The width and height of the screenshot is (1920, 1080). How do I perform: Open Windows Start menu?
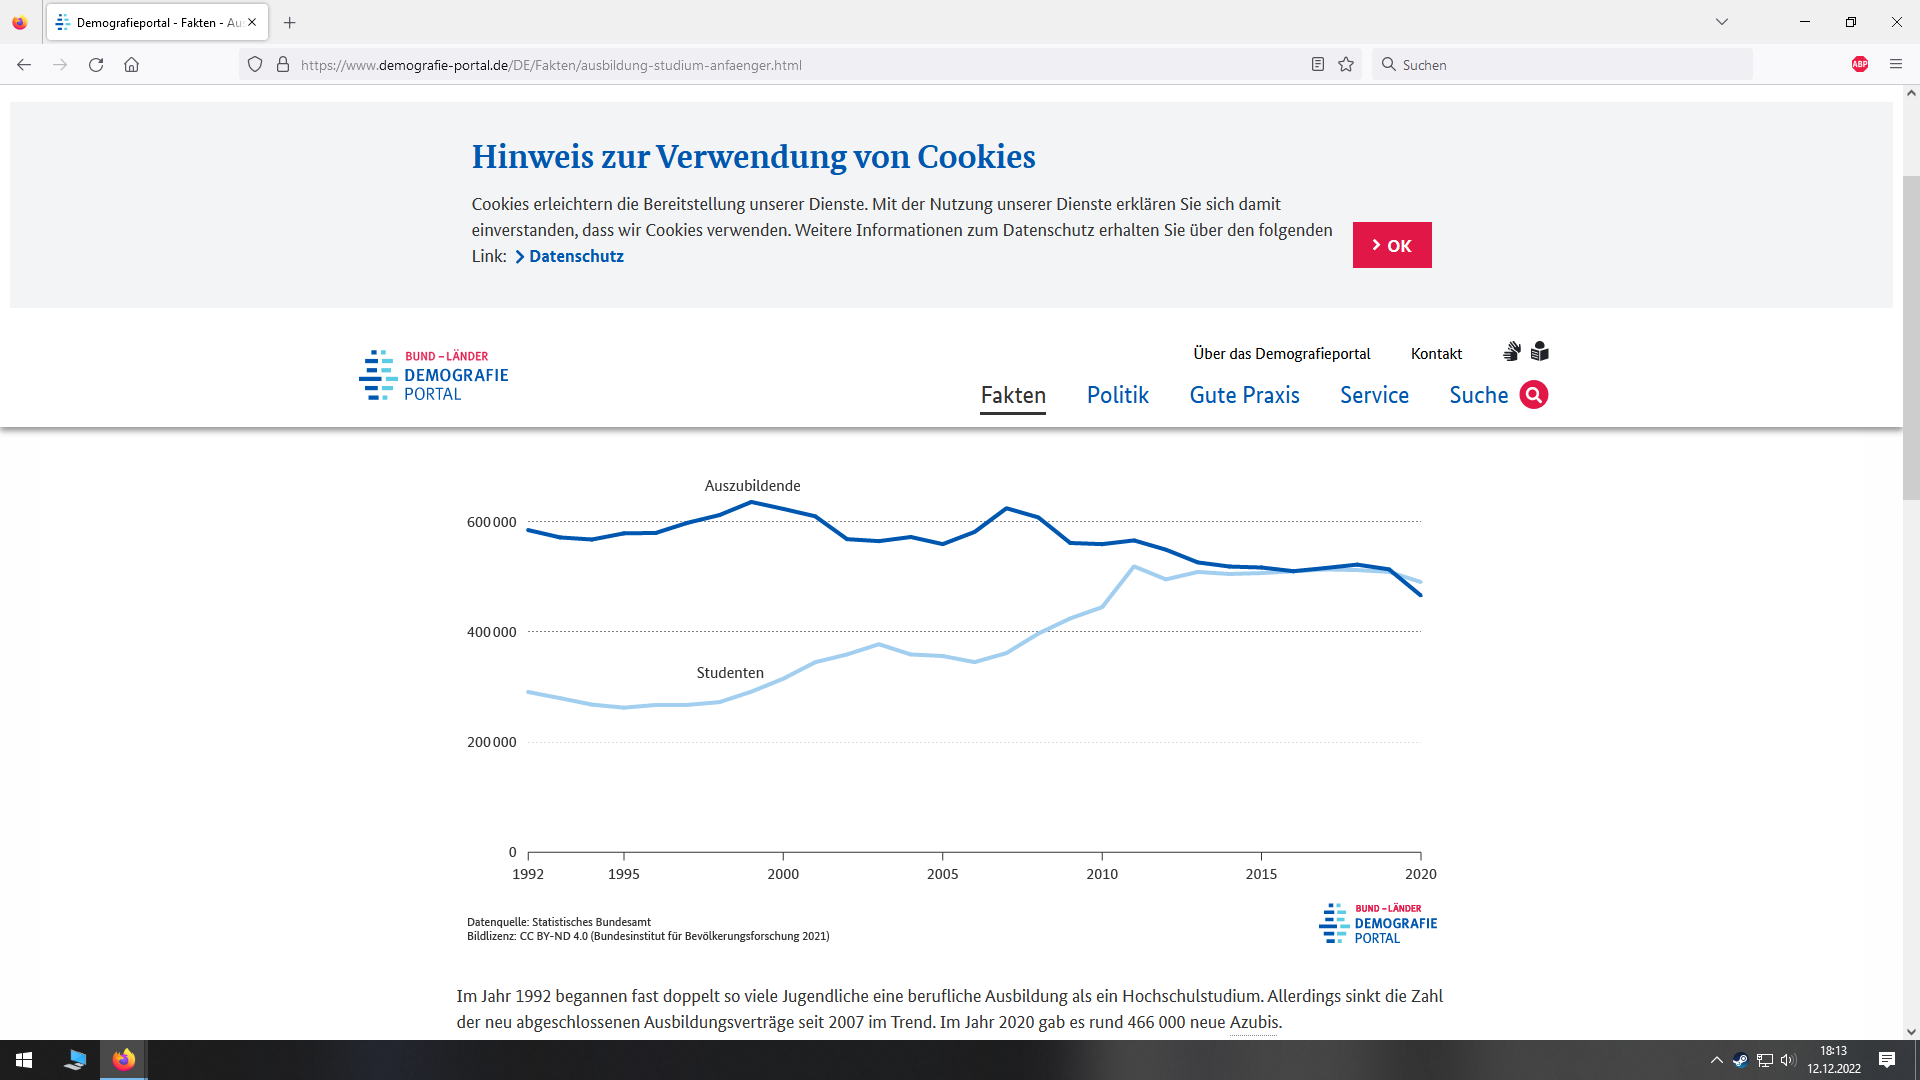pos(24,1060)
